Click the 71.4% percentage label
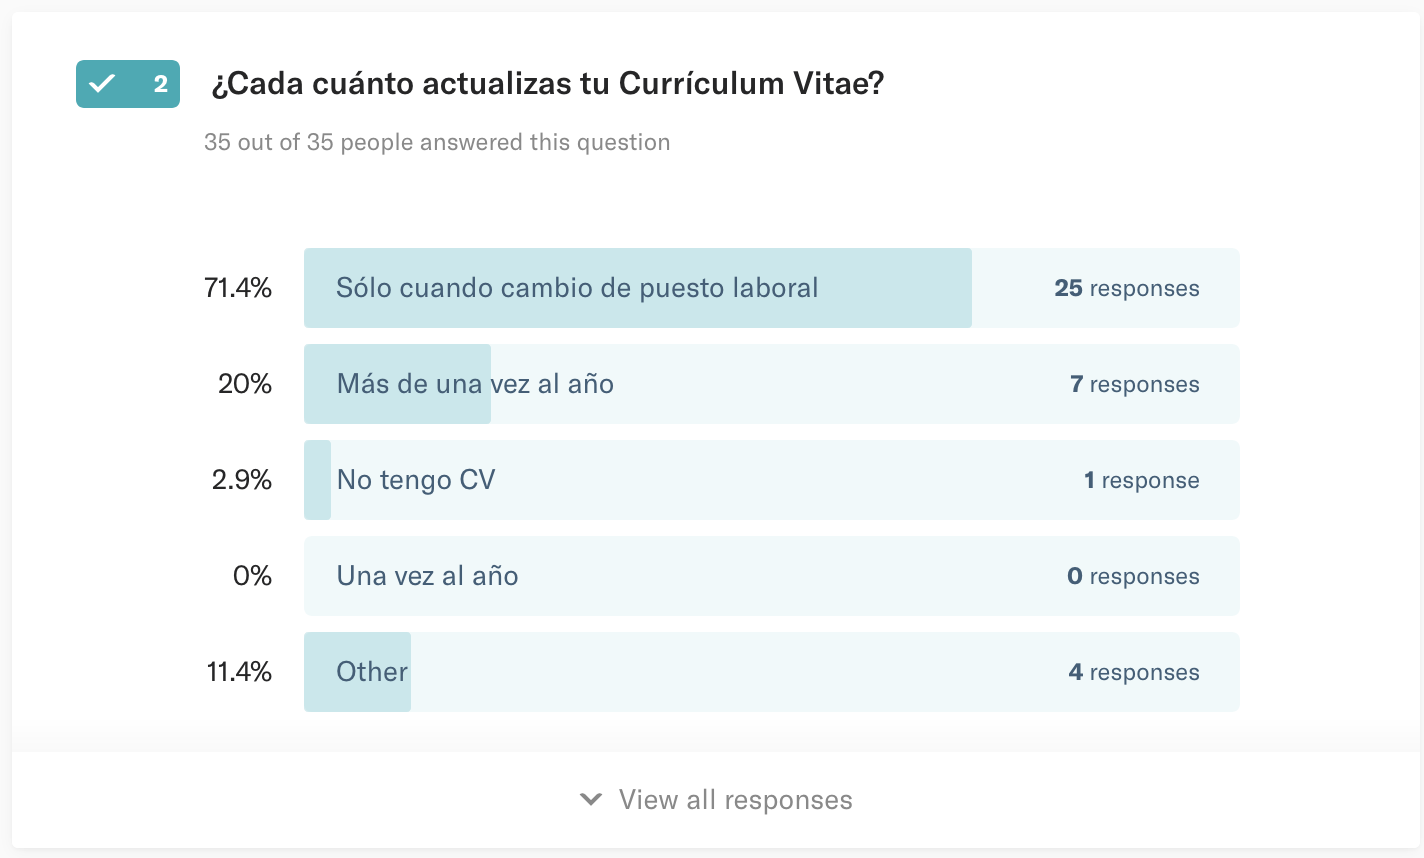The height and width of the screenshot is (858, 1424). pyautogui.click(x=238, y=288)
